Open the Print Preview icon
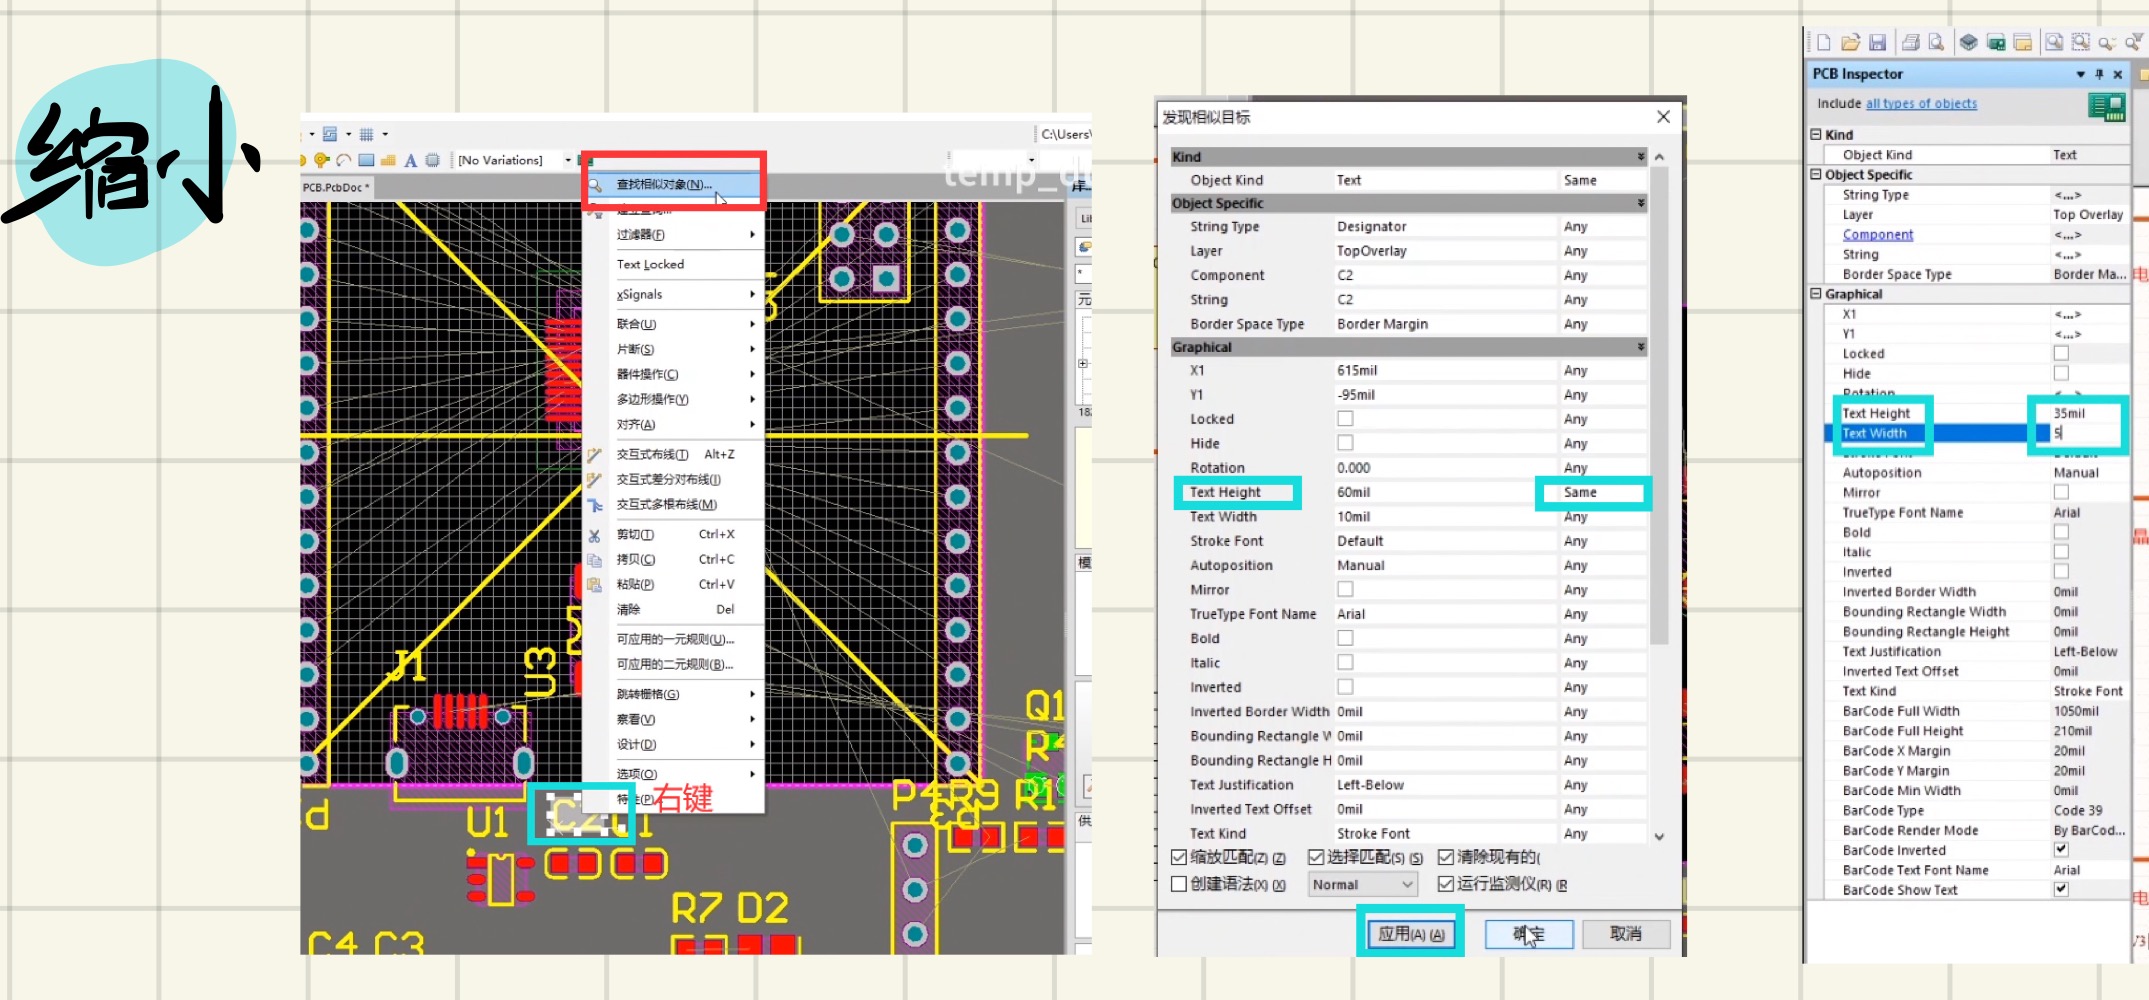 point(1936,41)
